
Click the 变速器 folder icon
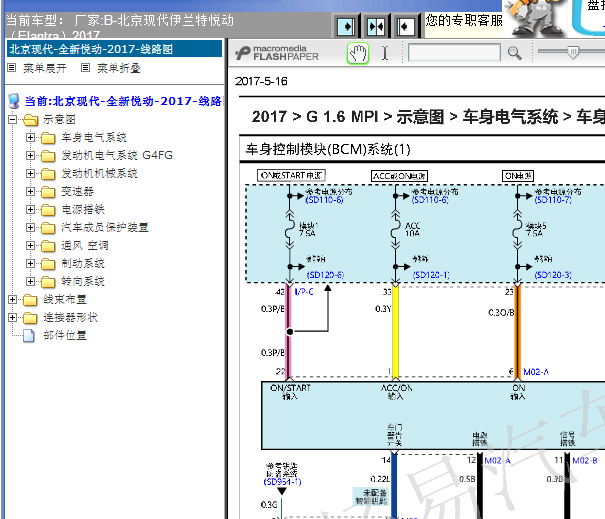pyautogui.click(x=48, y=192)
